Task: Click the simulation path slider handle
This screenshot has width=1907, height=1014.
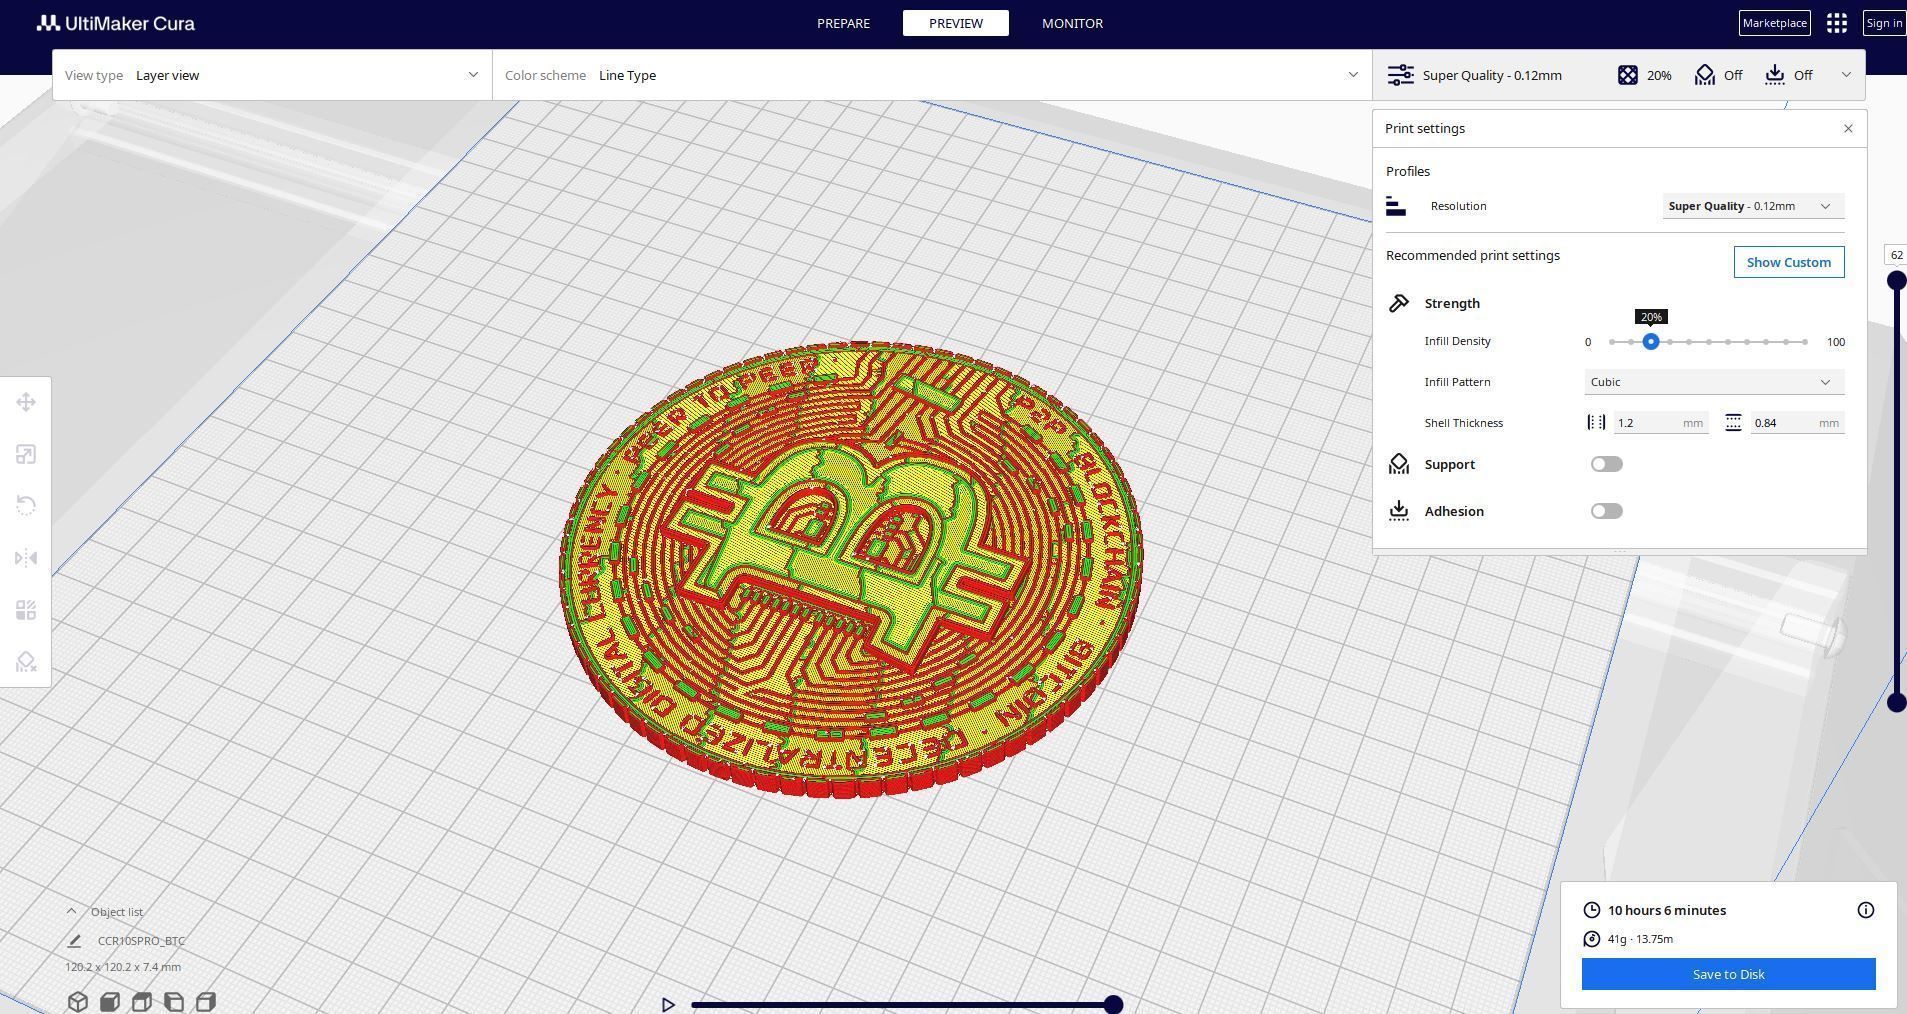Action: point(1113,1004)
